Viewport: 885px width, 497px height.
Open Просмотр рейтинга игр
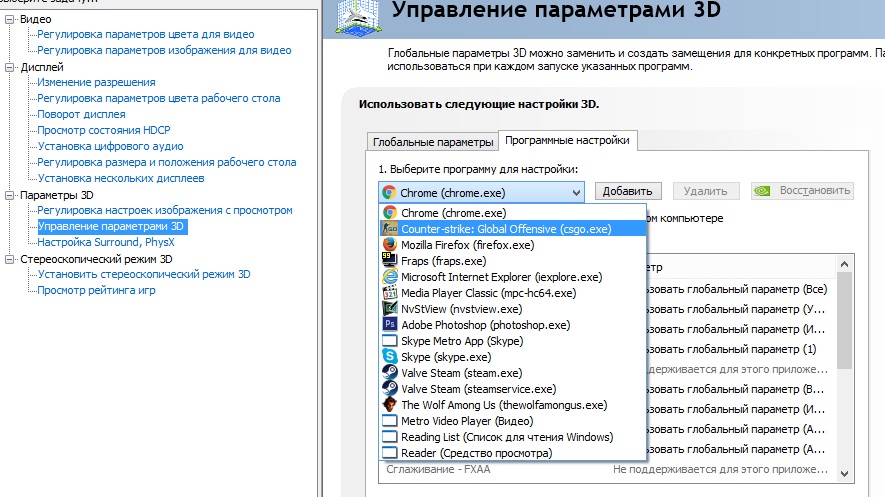pos(96,291)
